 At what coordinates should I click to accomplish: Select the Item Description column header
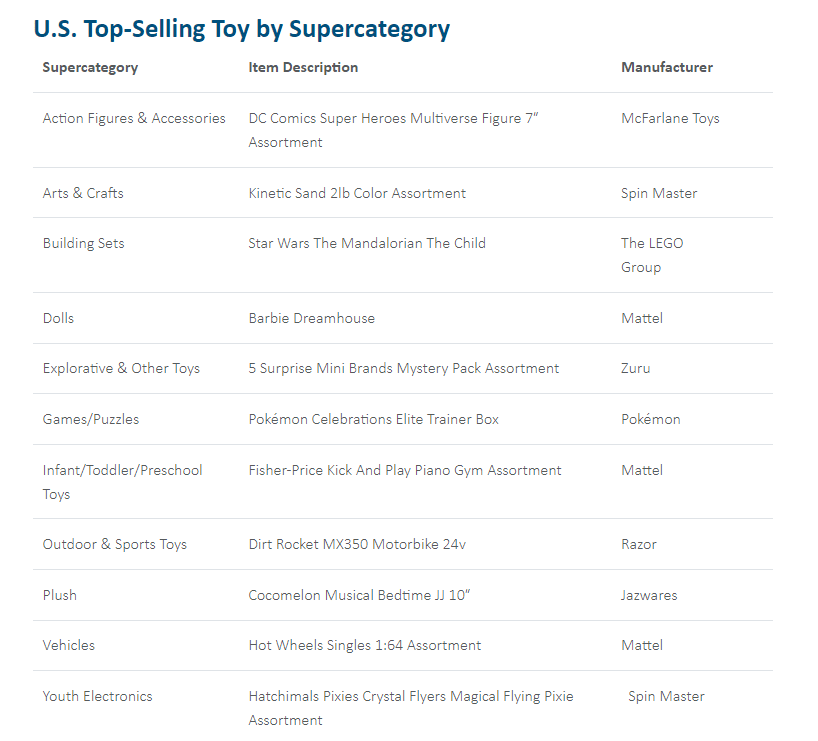click(x=303, y=67)
